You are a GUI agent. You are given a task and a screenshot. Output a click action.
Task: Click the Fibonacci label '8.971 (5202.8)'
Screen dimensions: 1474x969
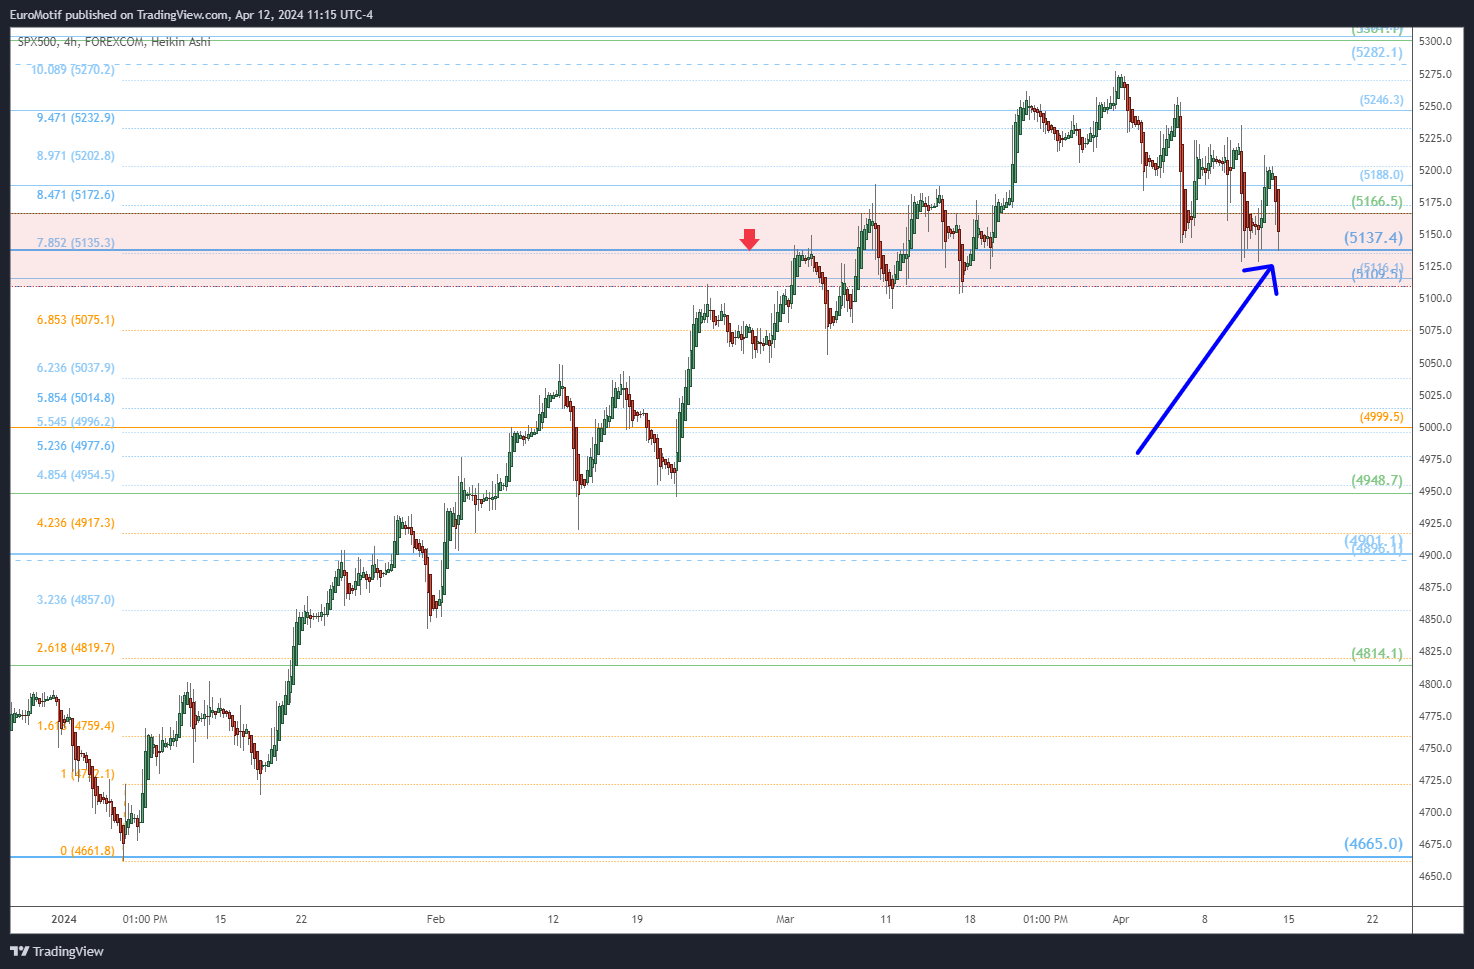pyautogui.click(x=76, y=156)
